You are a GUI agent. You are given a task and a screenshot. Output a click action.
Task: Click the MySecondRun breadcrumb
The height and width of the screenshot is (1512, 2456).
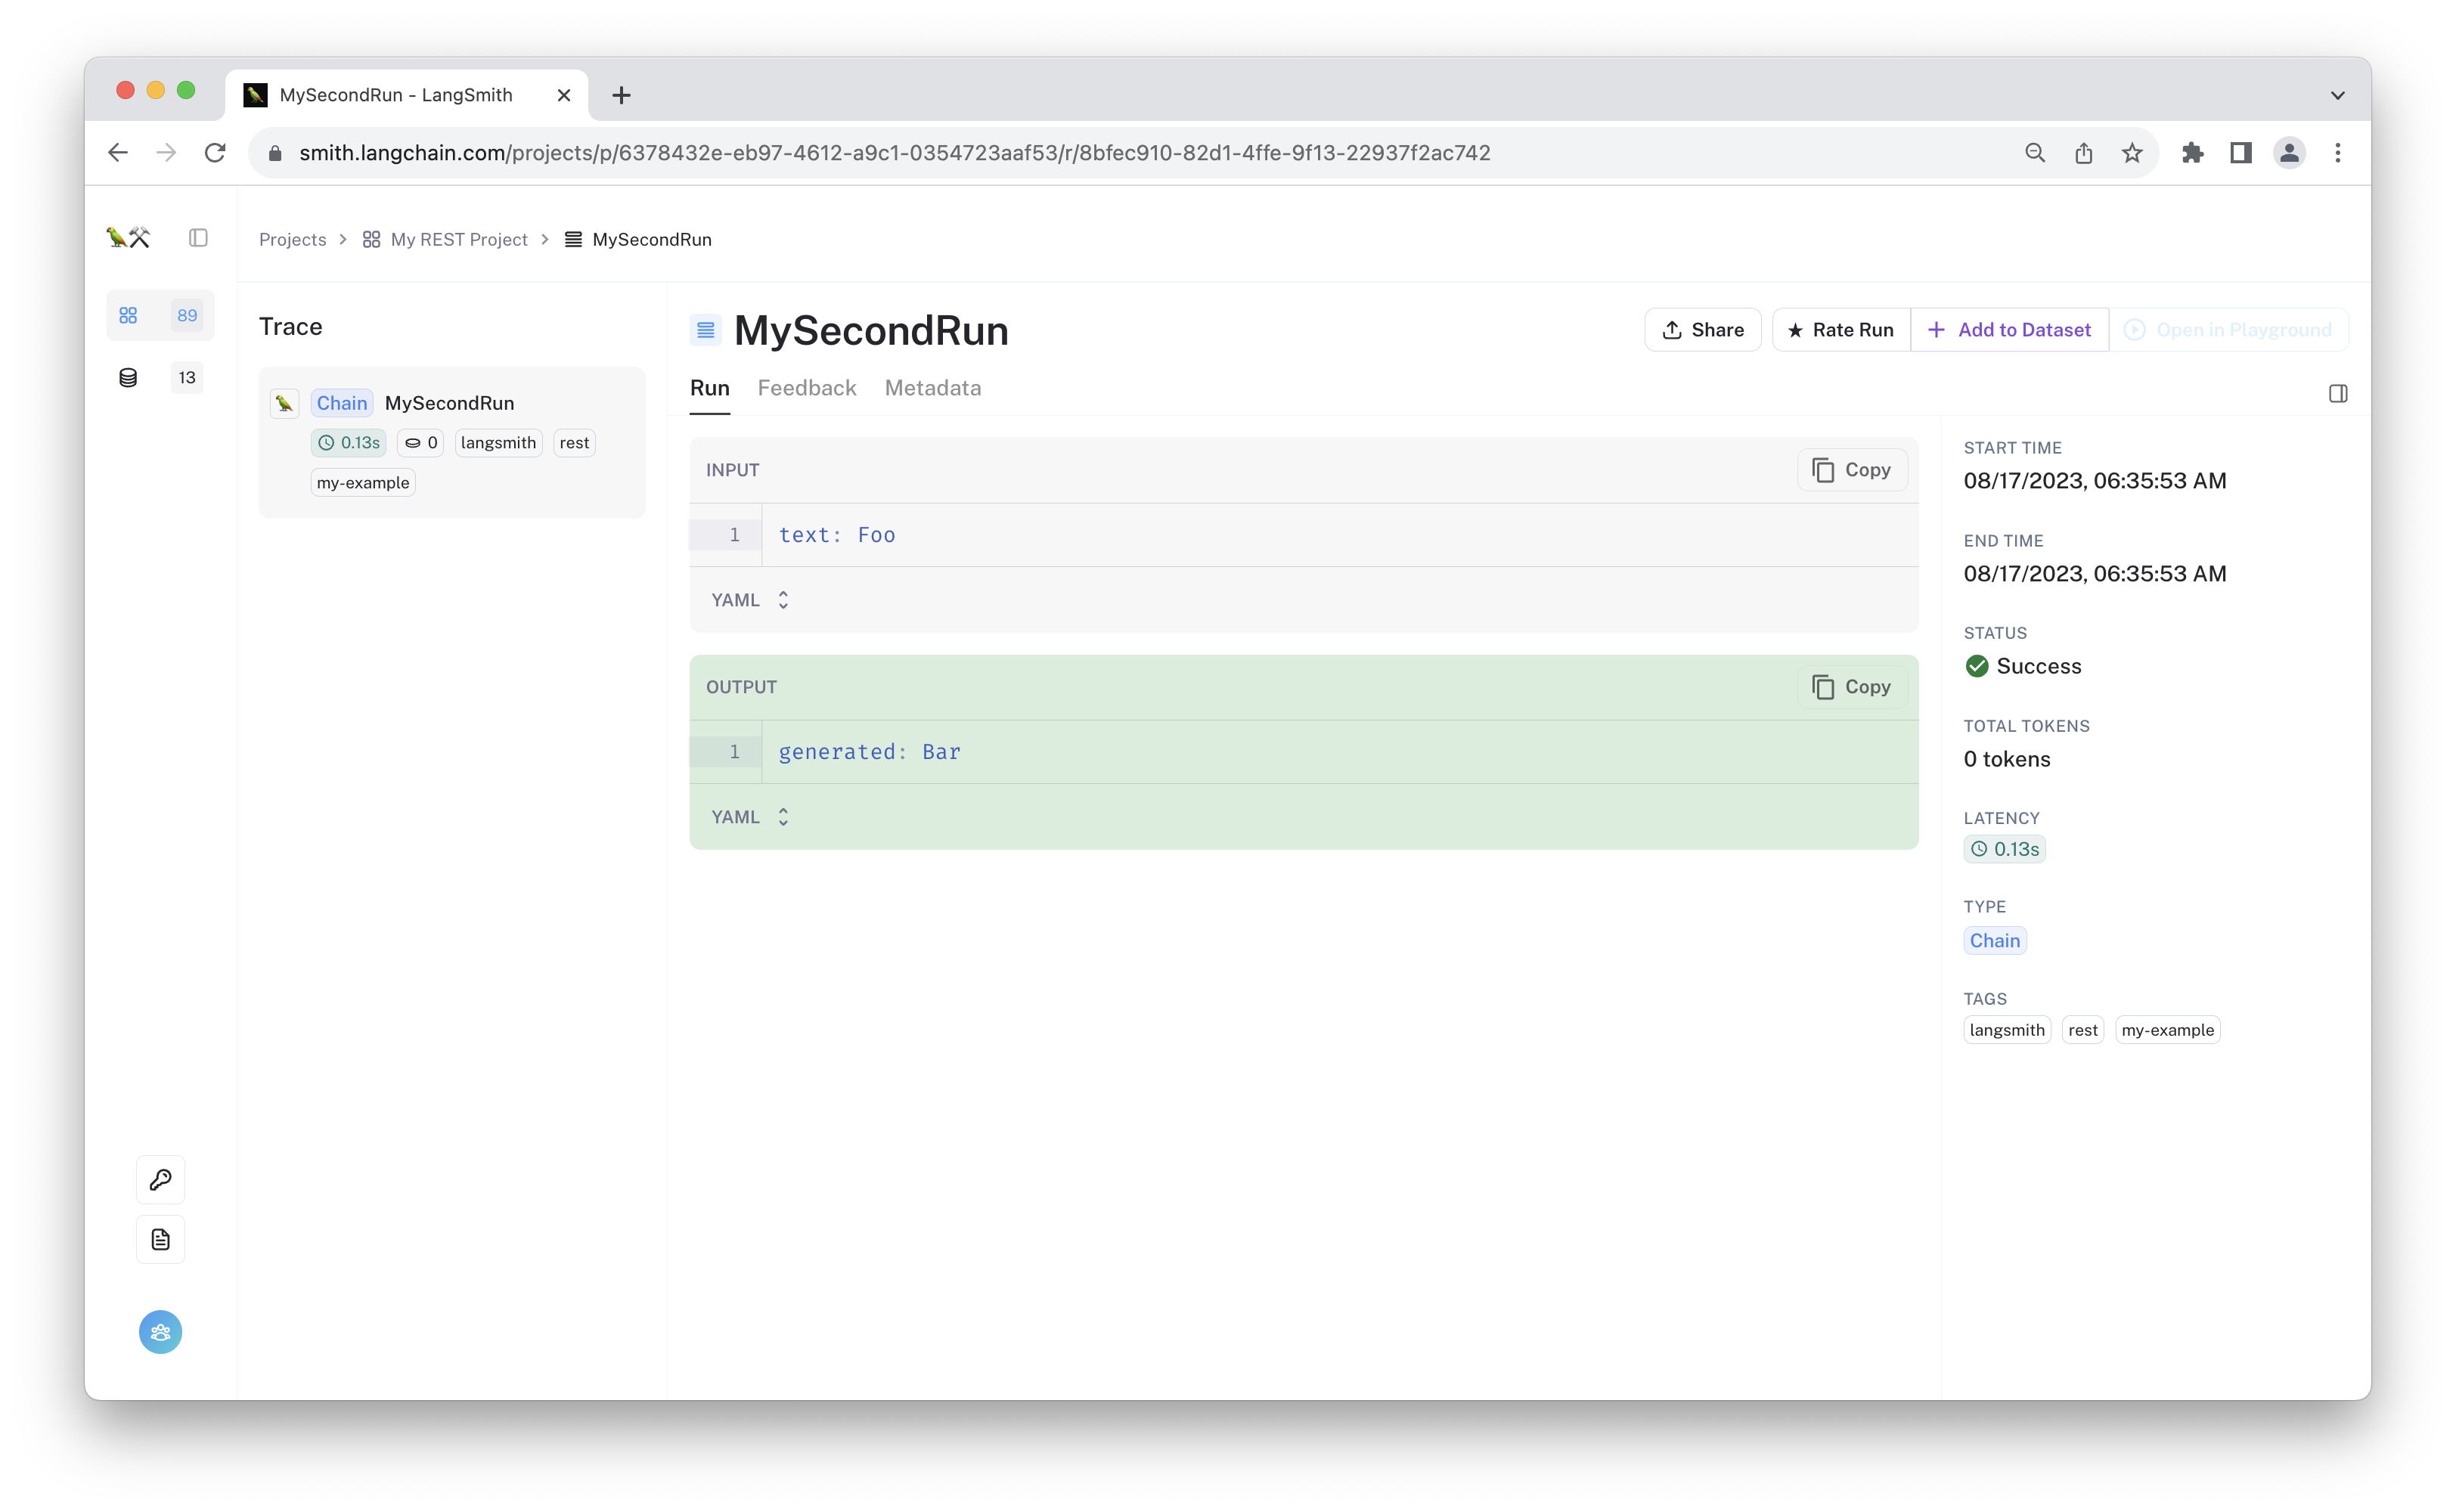638,239
